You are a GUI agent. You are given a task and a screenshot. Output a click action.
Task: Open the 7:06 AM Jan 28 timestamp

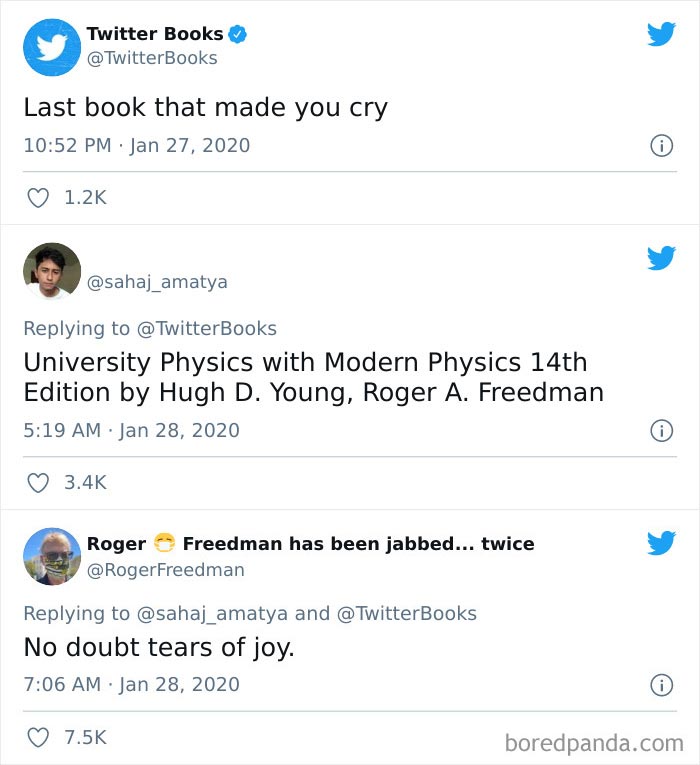131,685
